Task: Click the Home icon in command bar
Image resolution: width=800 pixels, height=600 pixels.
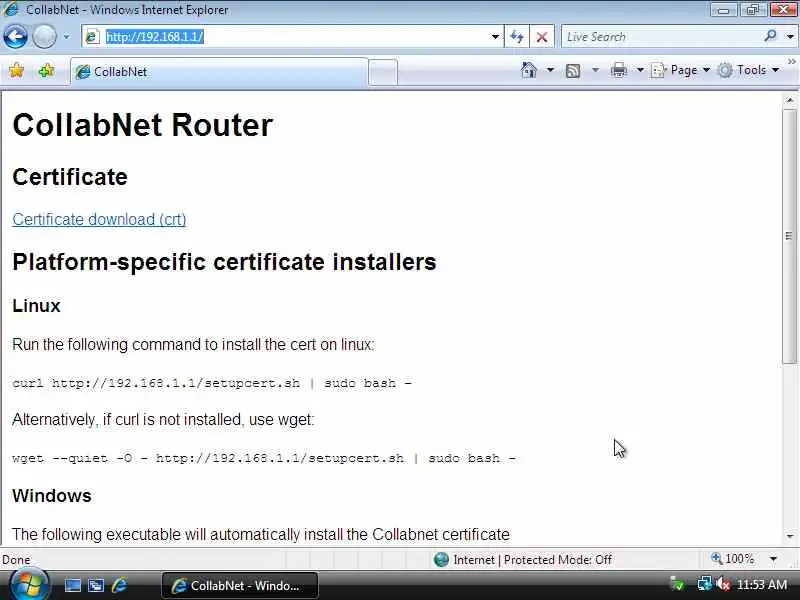Action: click(x=529, y=70)
